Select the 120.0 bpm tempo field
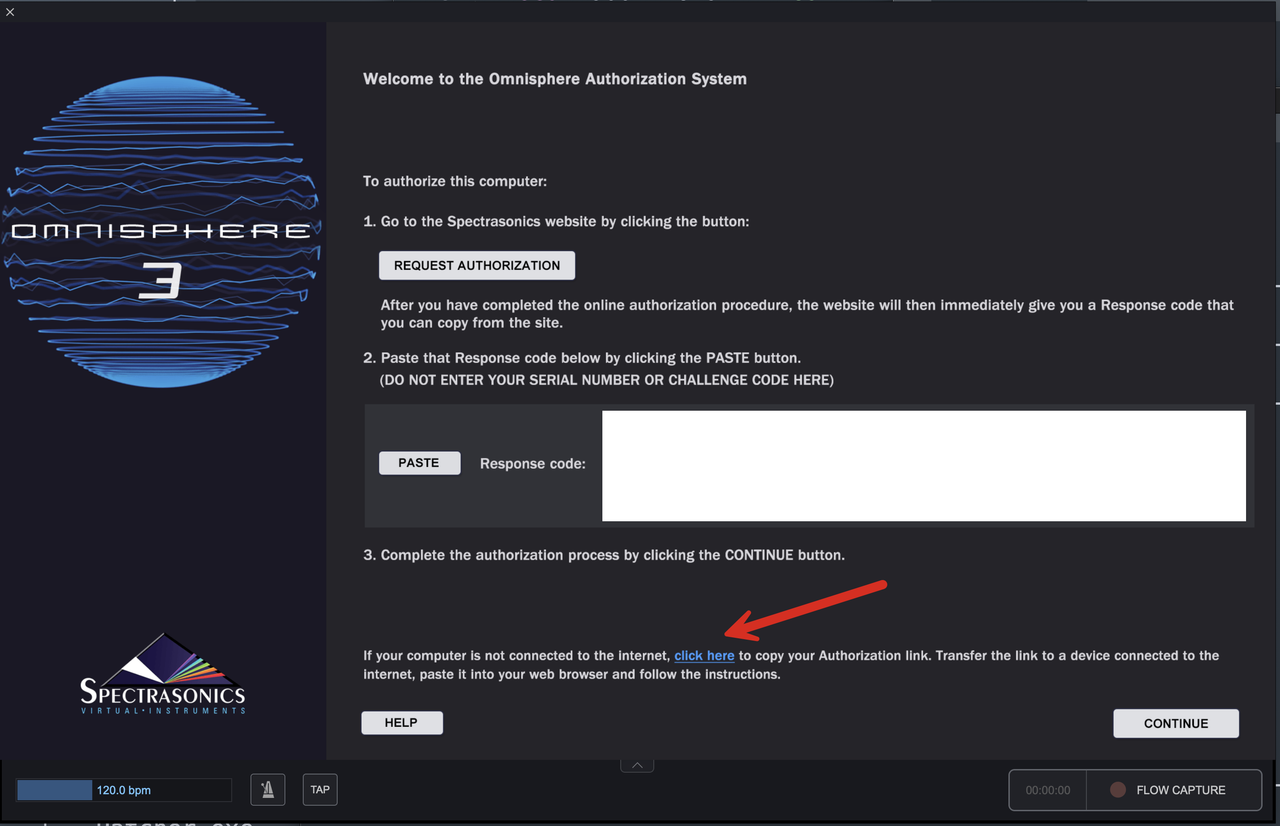The width and height of the screenshot is (1280, 826). coord(124,790)
